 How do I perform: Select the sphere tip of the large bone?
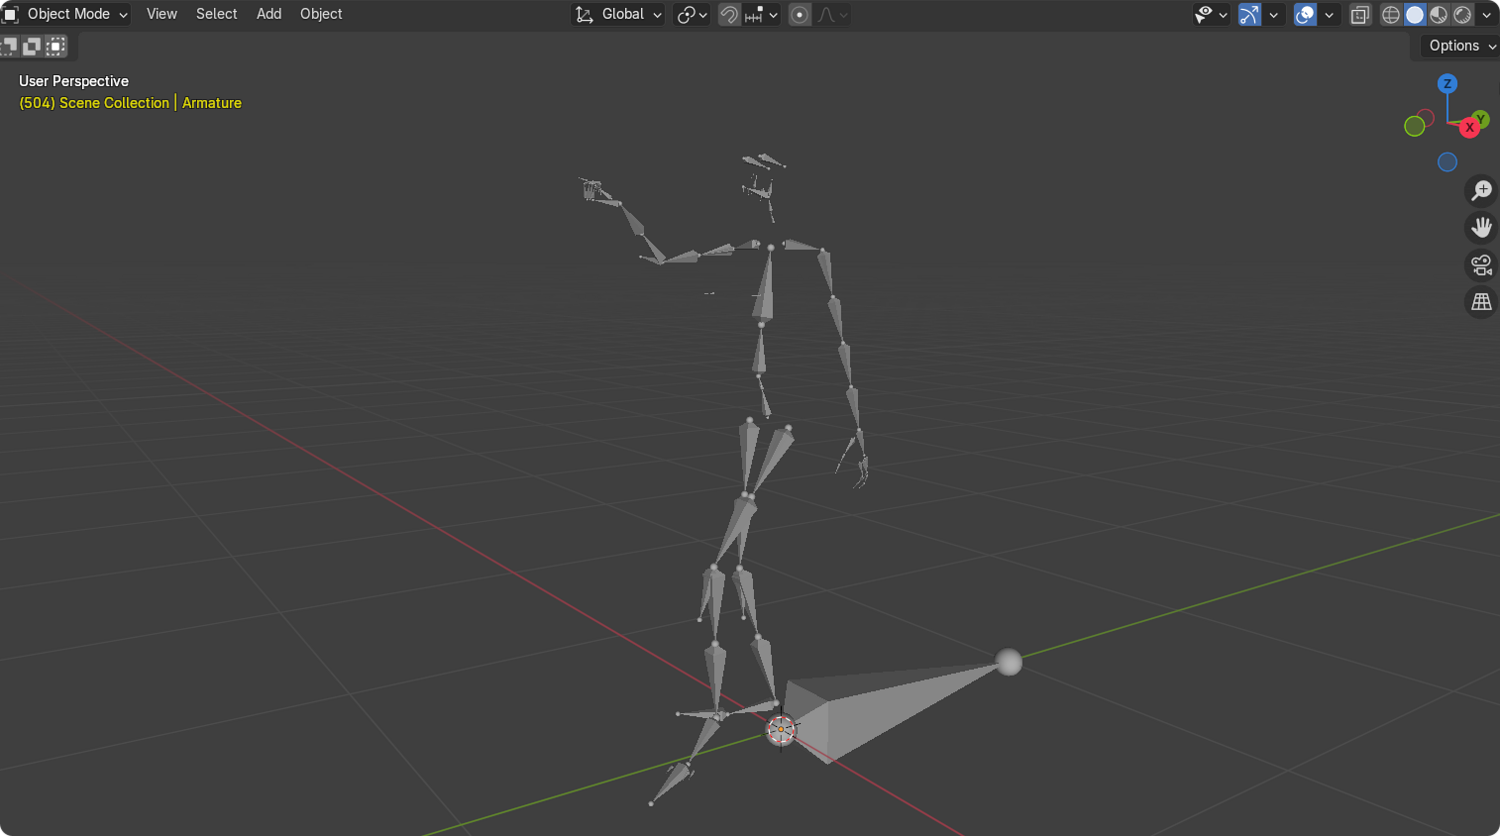[x=1009, y=662]
